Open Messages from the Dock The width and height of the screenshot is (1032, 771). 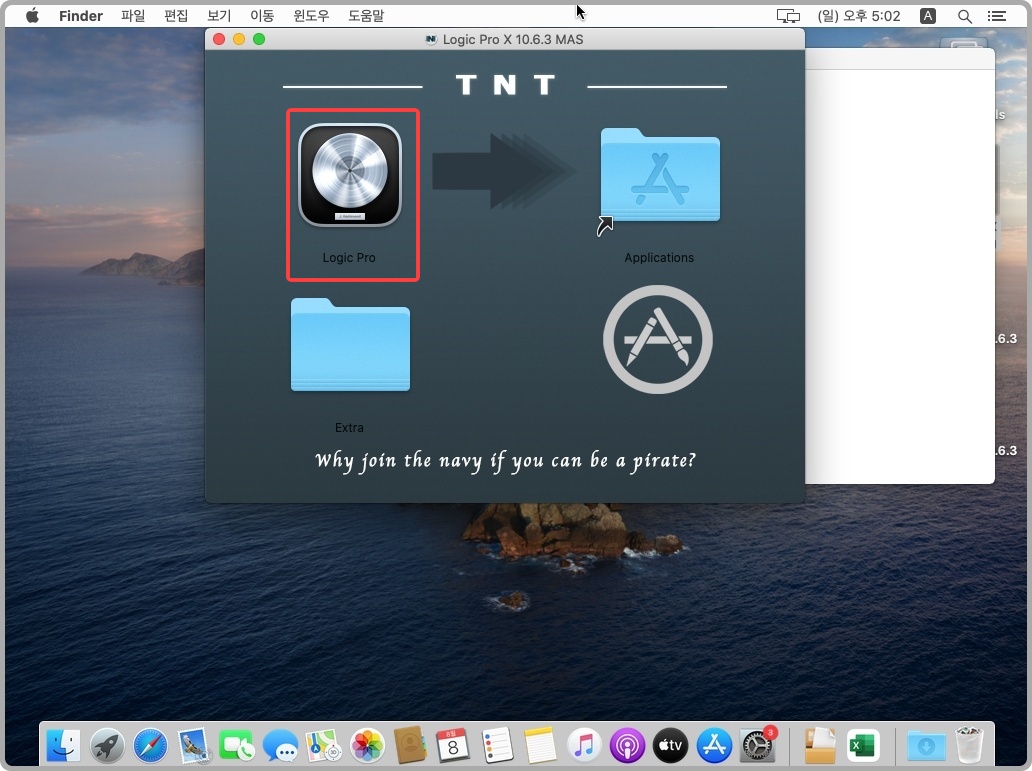pos(280,746)
